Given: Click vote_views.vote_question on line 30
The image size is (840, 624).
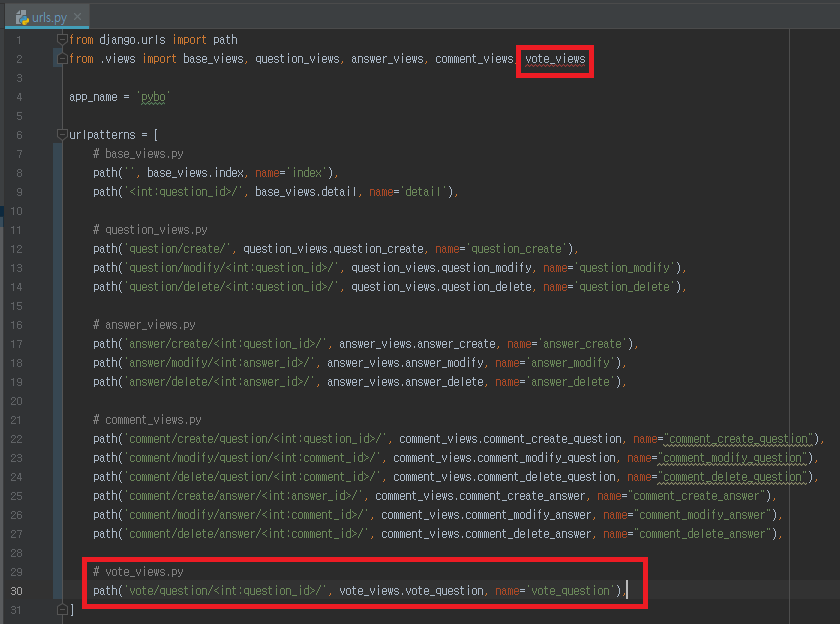Looking at the screenshot, I should (411, 591).
